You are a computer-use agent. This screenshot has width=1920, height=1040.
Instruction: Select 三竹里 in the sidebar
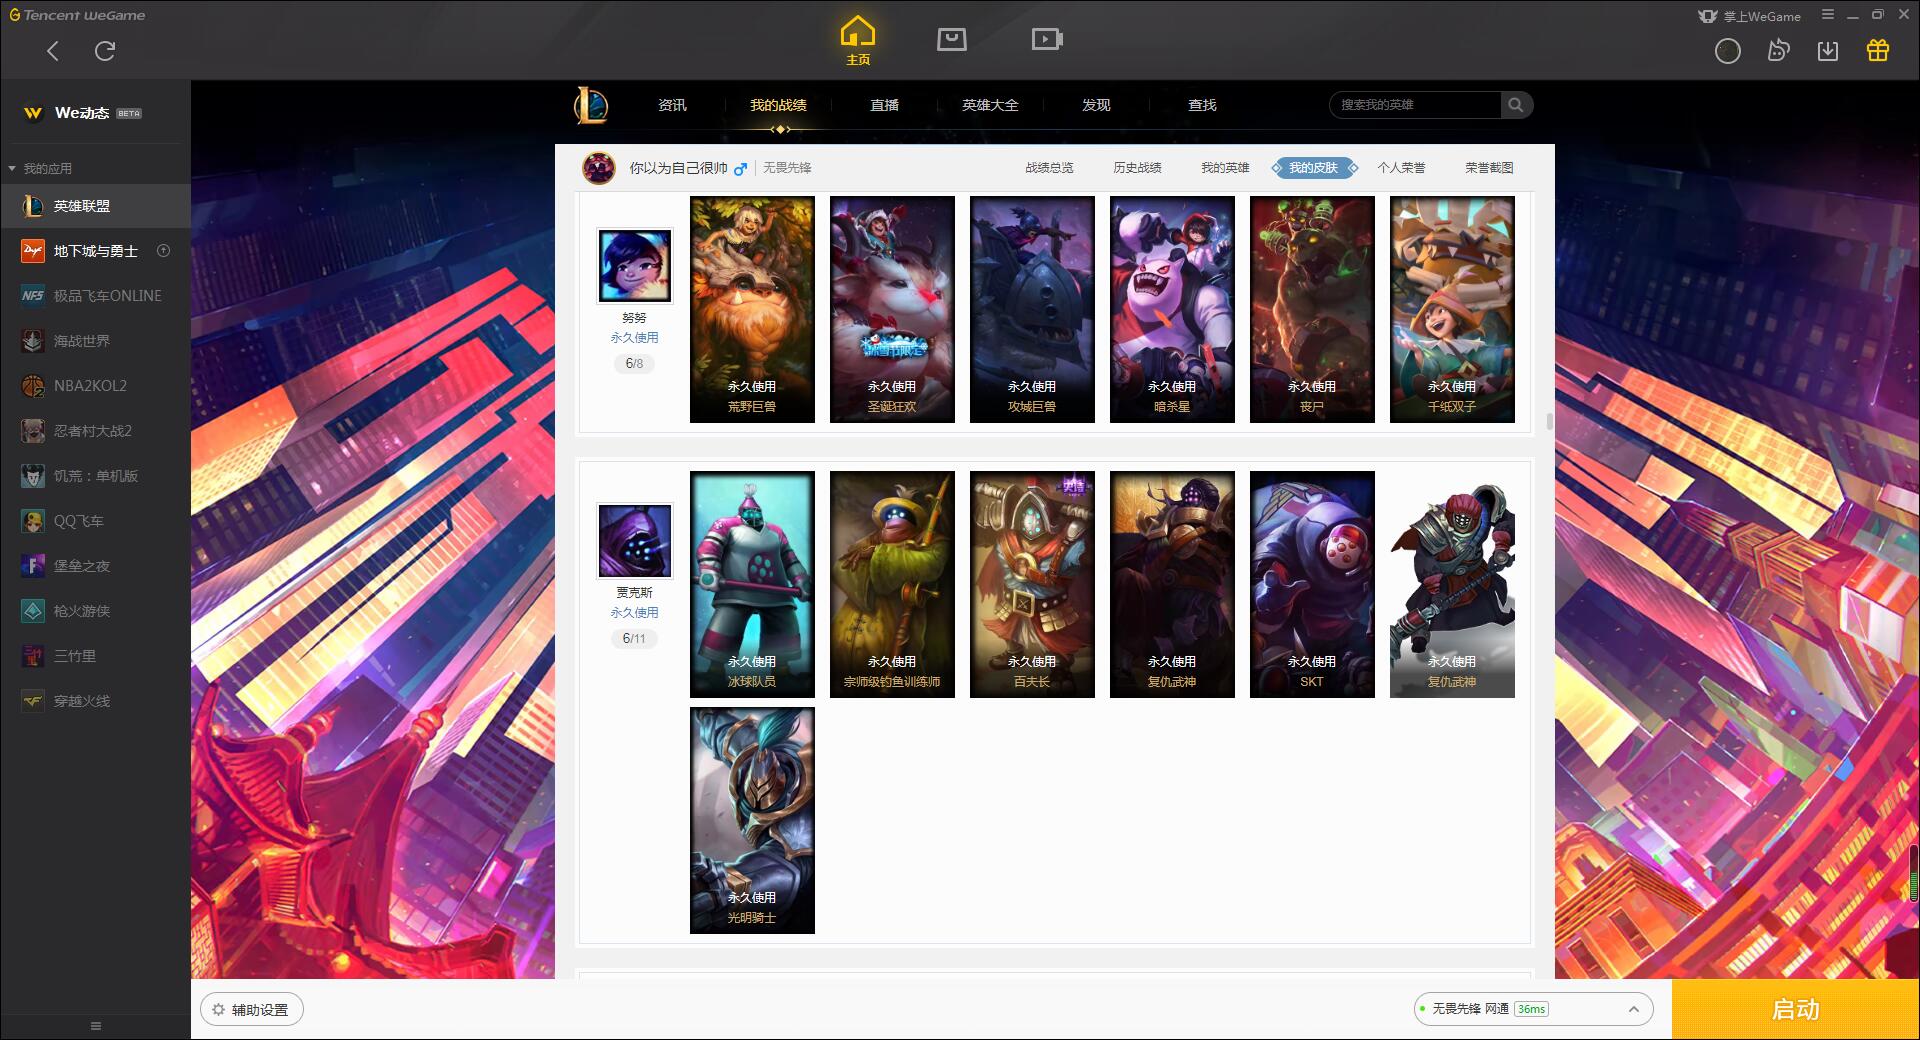pos(95,656)
